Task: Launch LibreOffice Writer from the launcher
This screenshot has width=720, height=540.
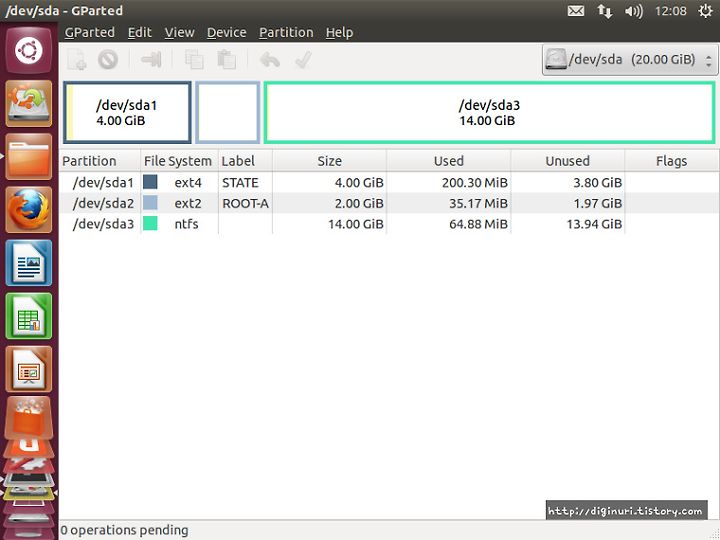Action: tap(28, 263)
